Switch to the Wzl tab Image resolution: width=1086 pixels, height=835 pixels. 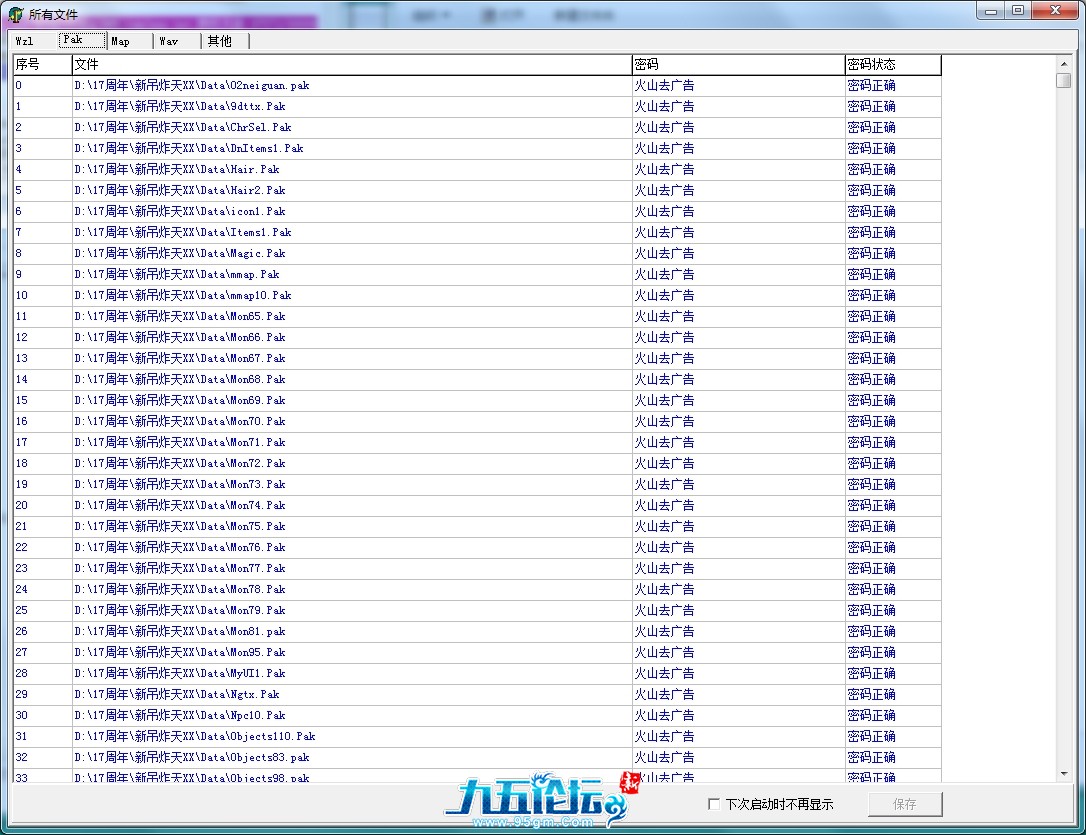pyautogui.click(x=25, y=41)
